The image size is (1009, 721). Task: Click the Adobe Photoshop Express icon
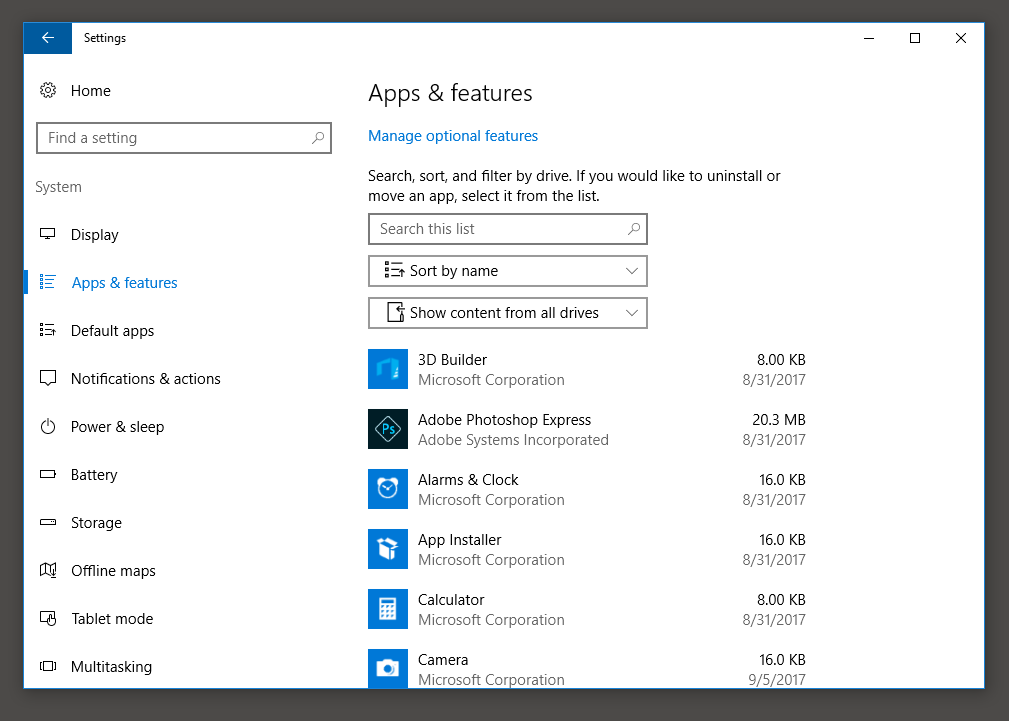(388, 429)
